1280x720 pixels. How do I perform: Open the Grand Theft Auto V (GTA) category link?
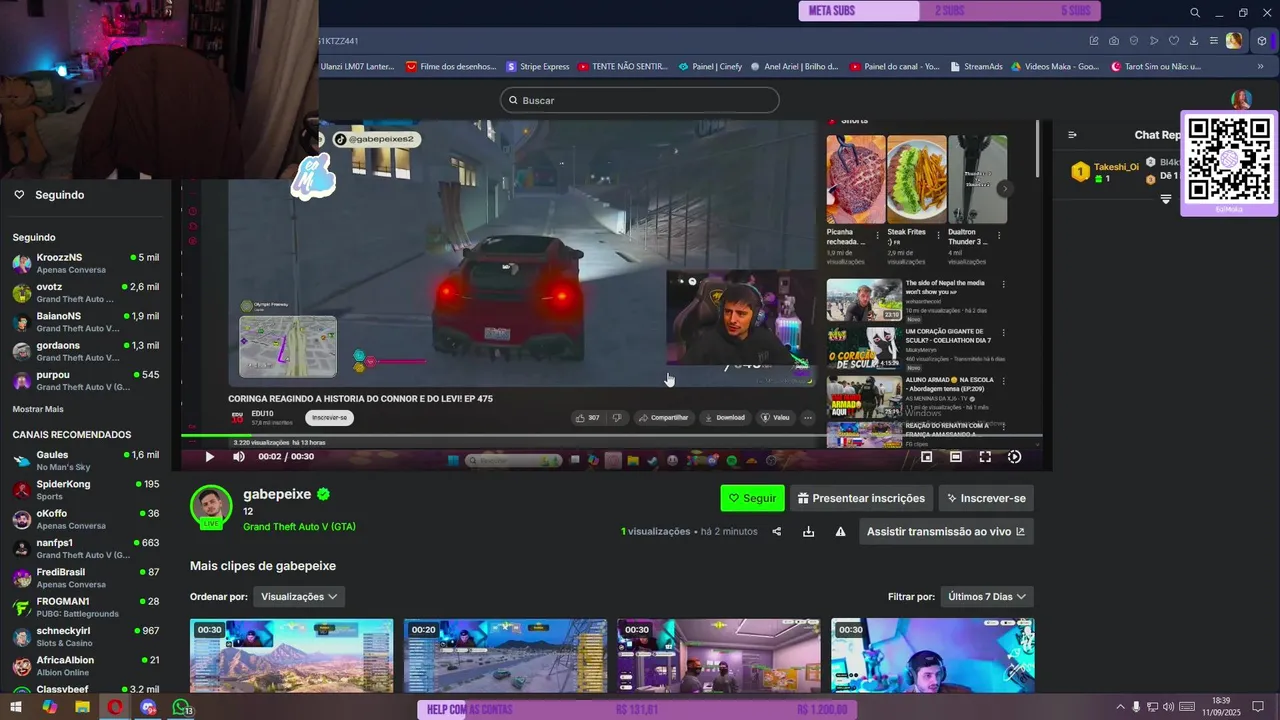click(299, 527)
